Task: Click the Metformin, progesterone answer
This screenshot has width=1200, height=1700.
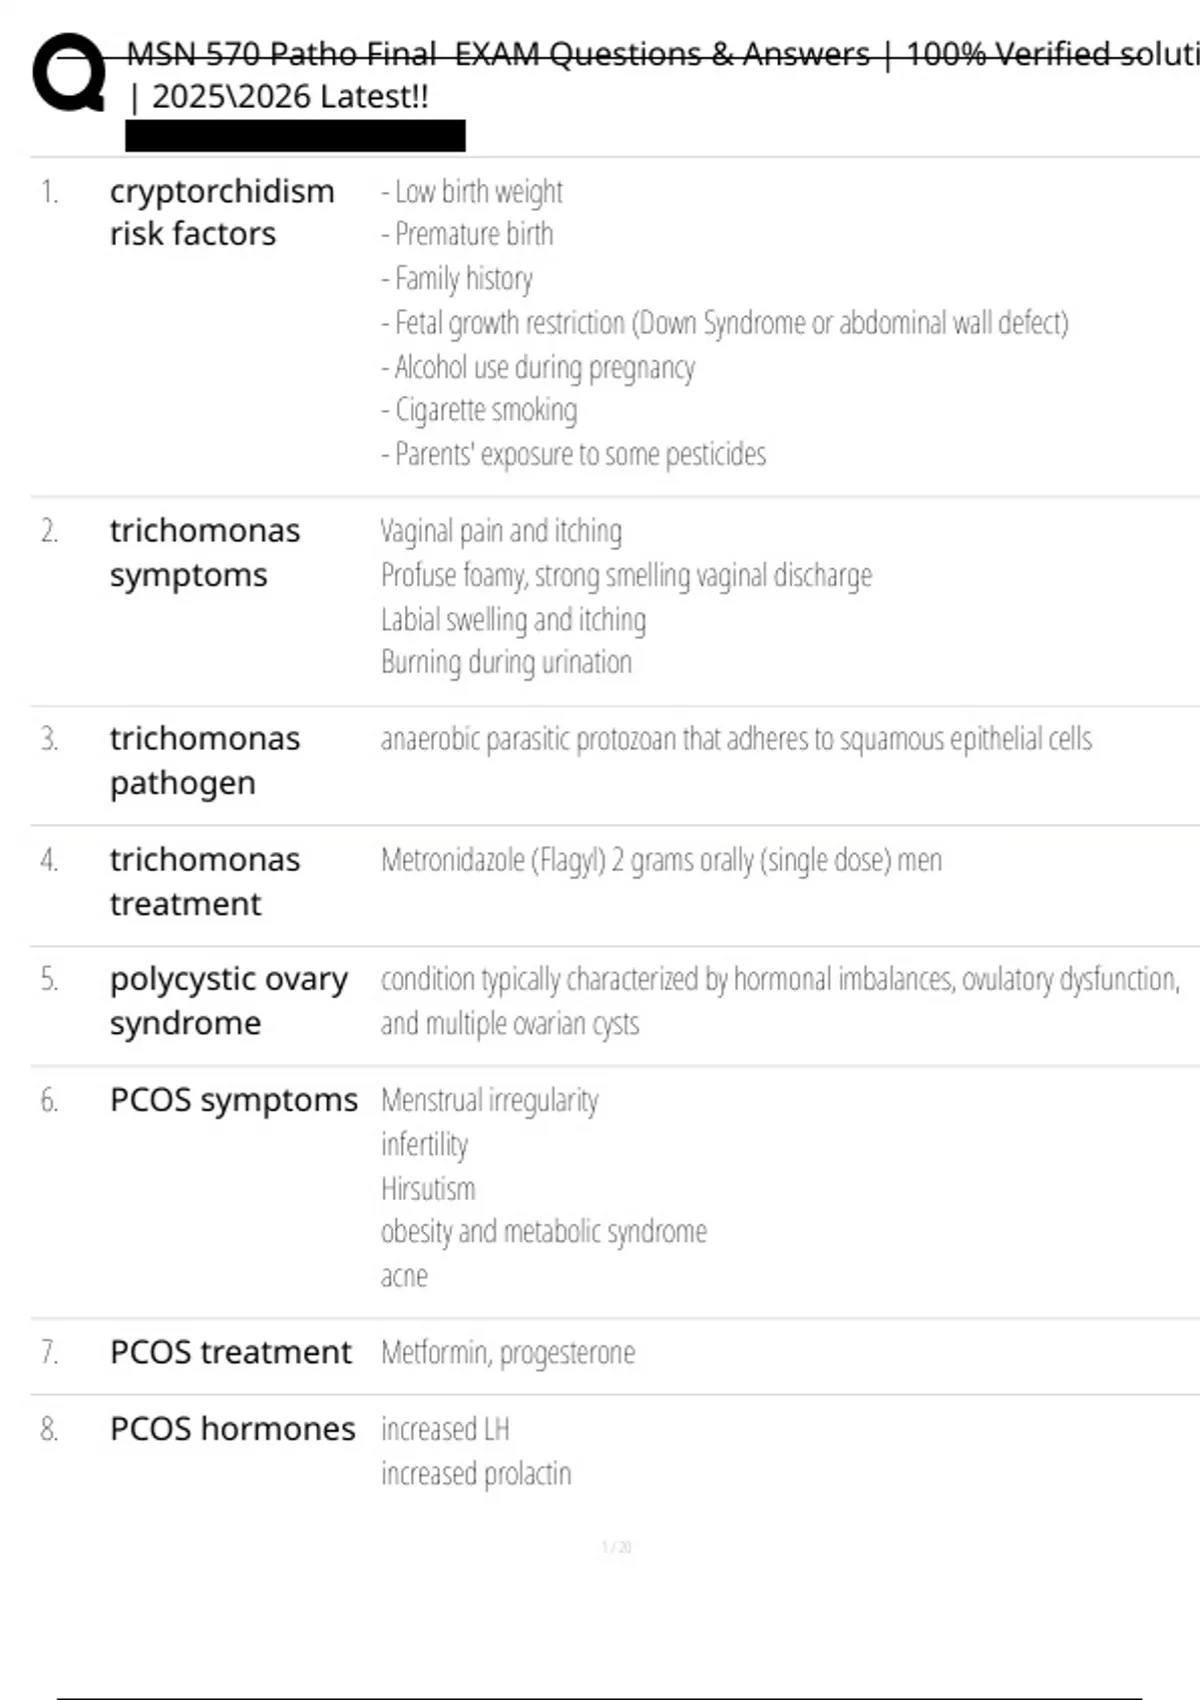Action: tap(508, 1353)
